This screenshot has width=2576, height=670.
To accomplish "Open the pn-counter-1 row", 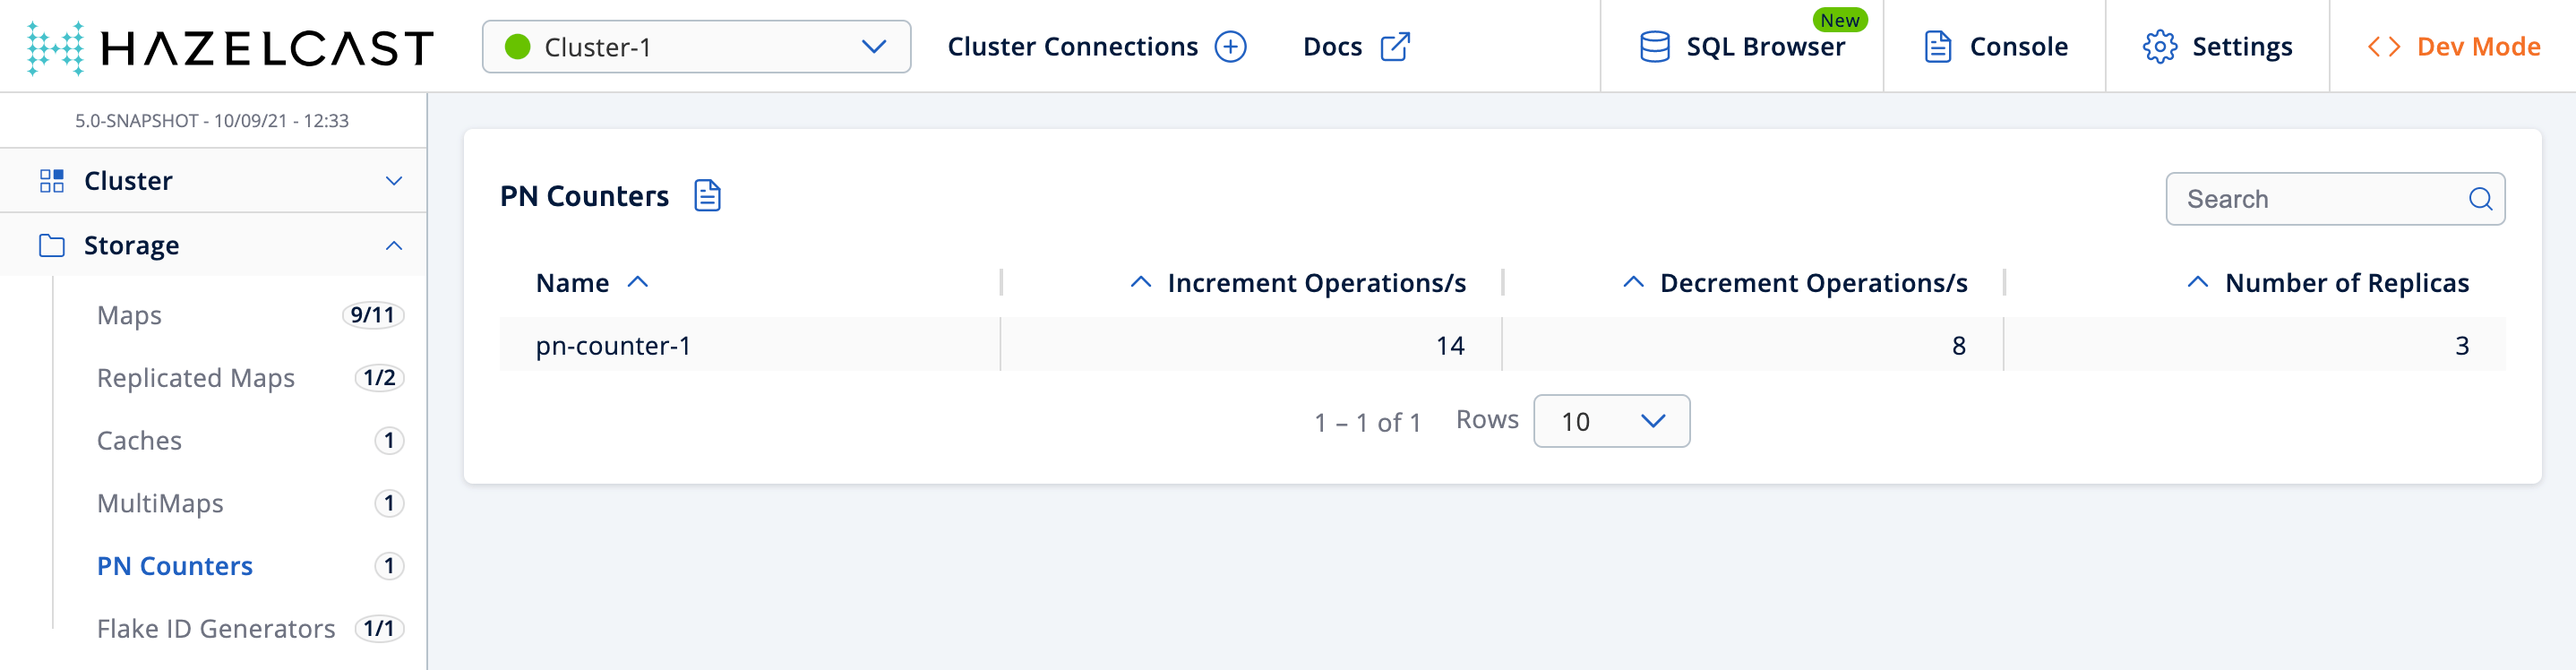I will [x=613, y=346].
